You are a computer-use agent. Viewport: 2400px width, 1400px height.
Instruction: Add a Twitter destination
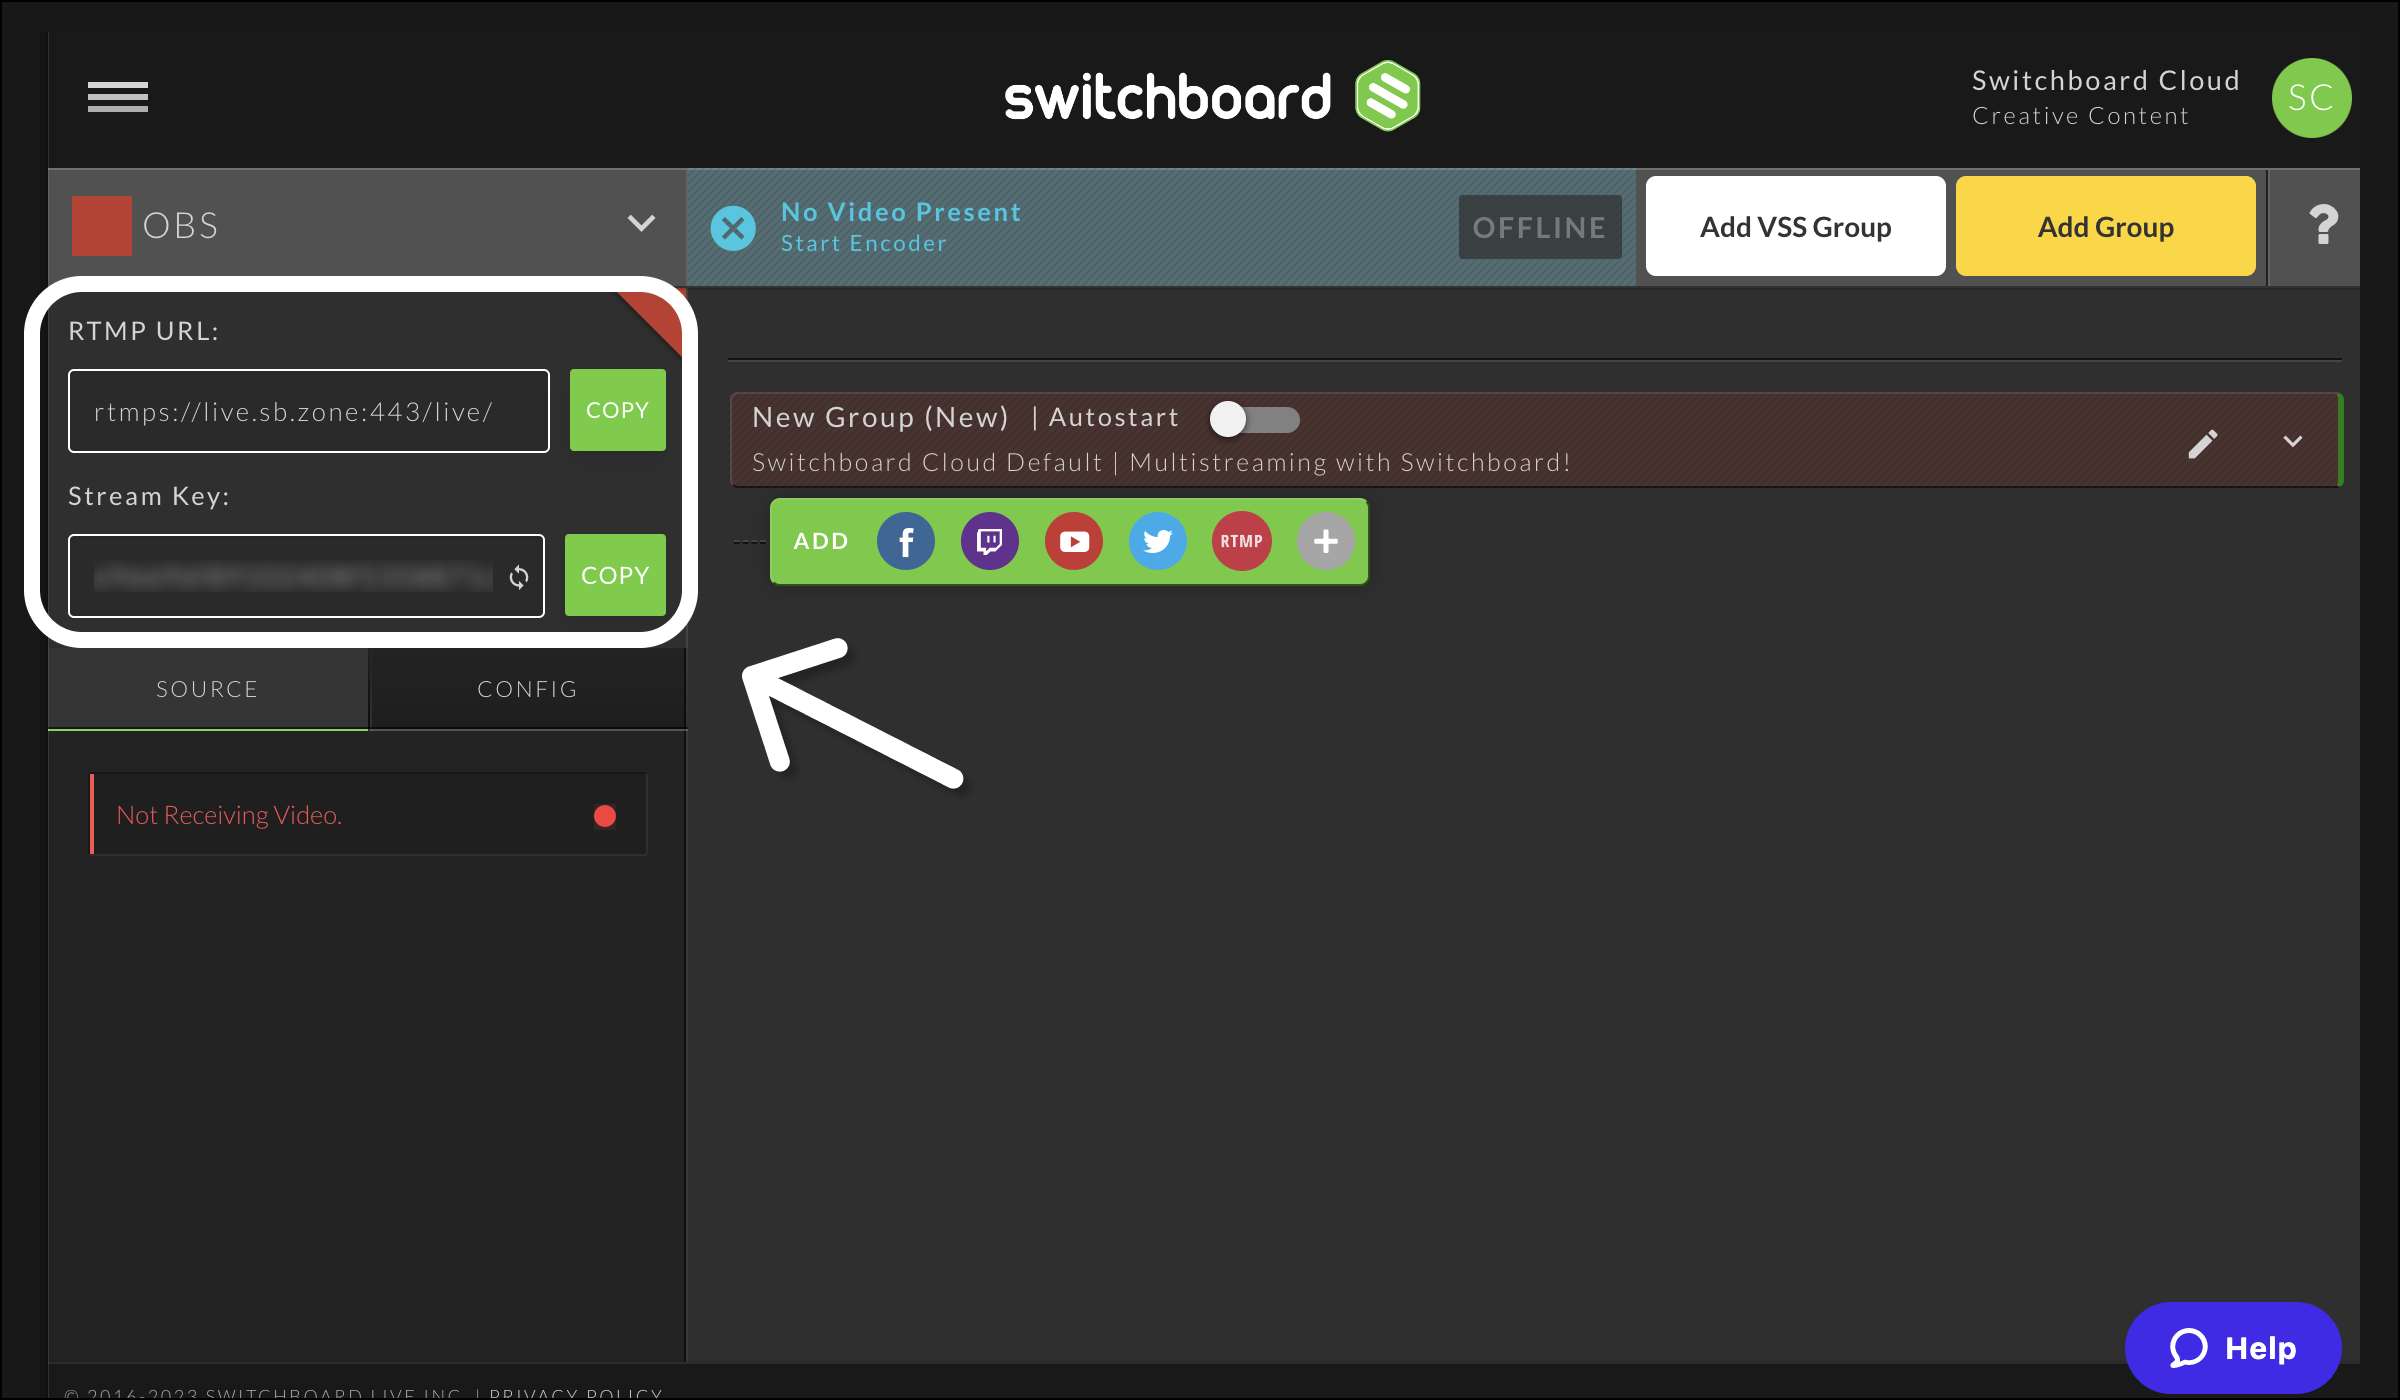1158,541
